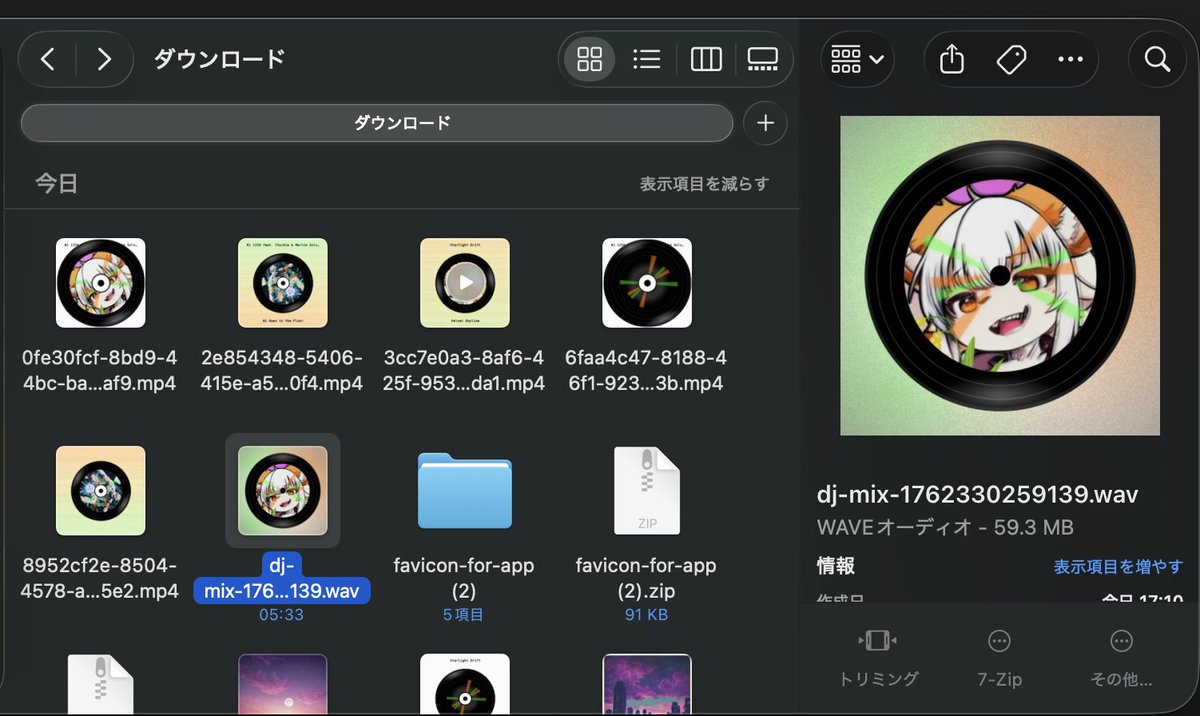Click file name 3cc7e0a3-8af6-425f-953...da1.mp4
The image size is (1200, 716).
click(464, 370)
